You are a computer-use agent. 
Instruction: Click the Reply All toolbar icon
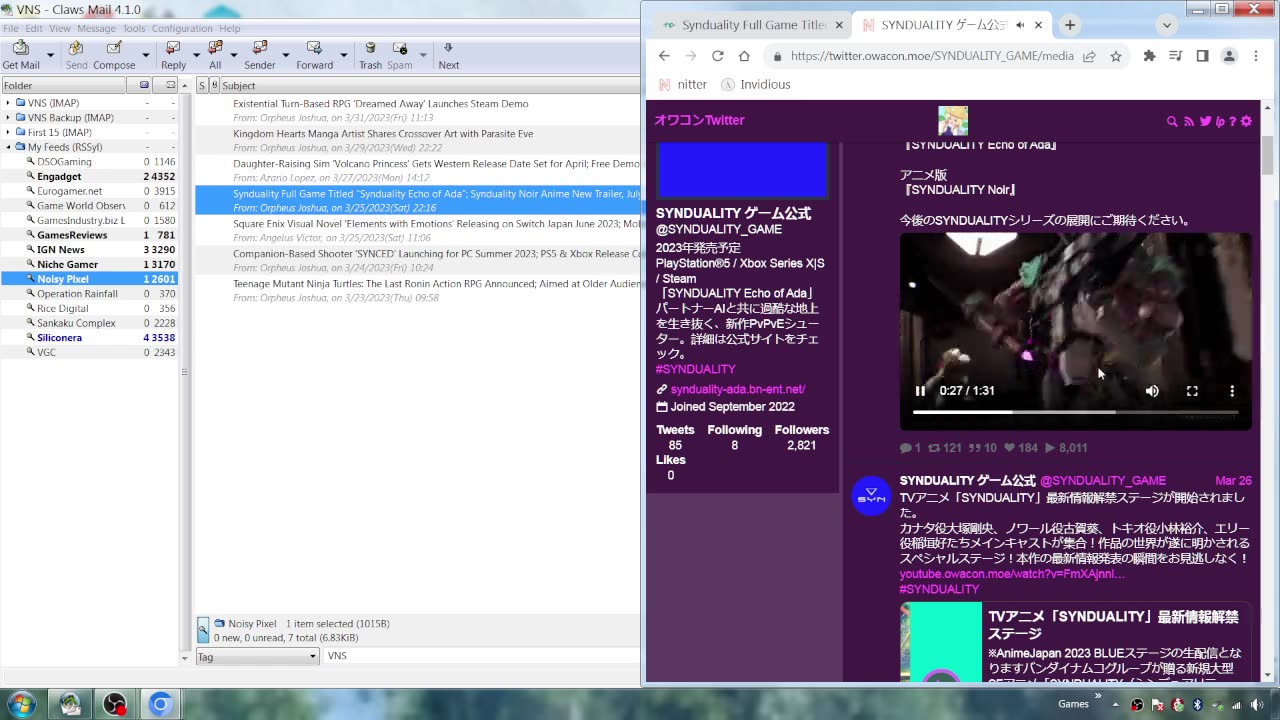[215, 48]
